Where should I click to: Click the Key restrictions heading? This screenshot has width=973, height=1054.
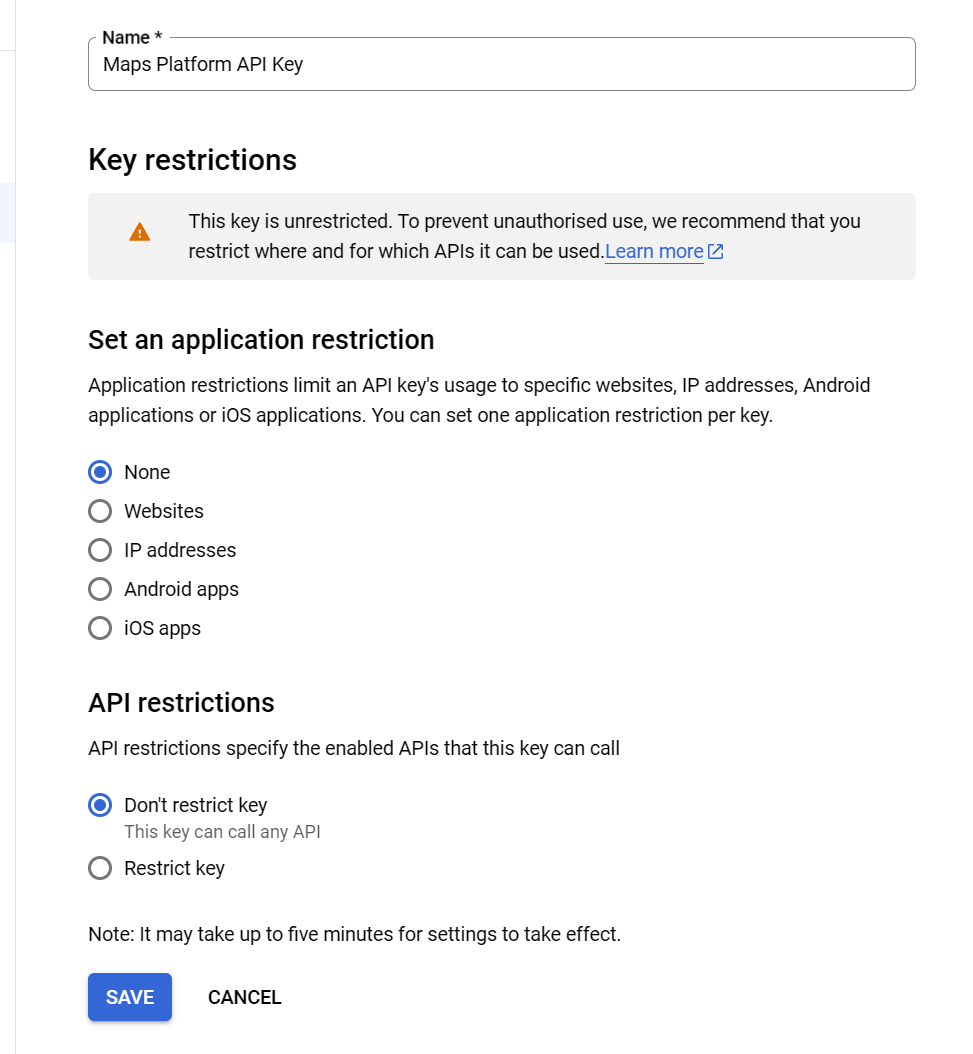point(192,160)
